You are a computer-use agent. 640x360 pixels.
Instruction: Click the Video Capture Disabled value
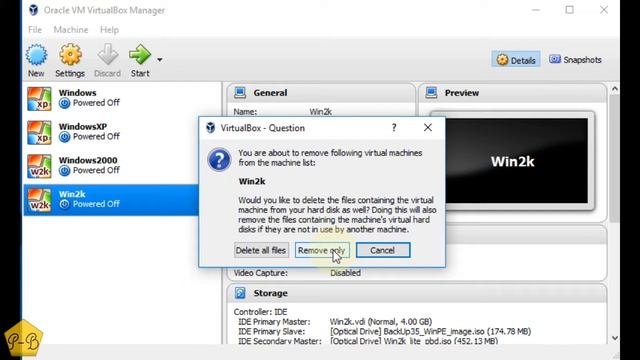[345, 273]
